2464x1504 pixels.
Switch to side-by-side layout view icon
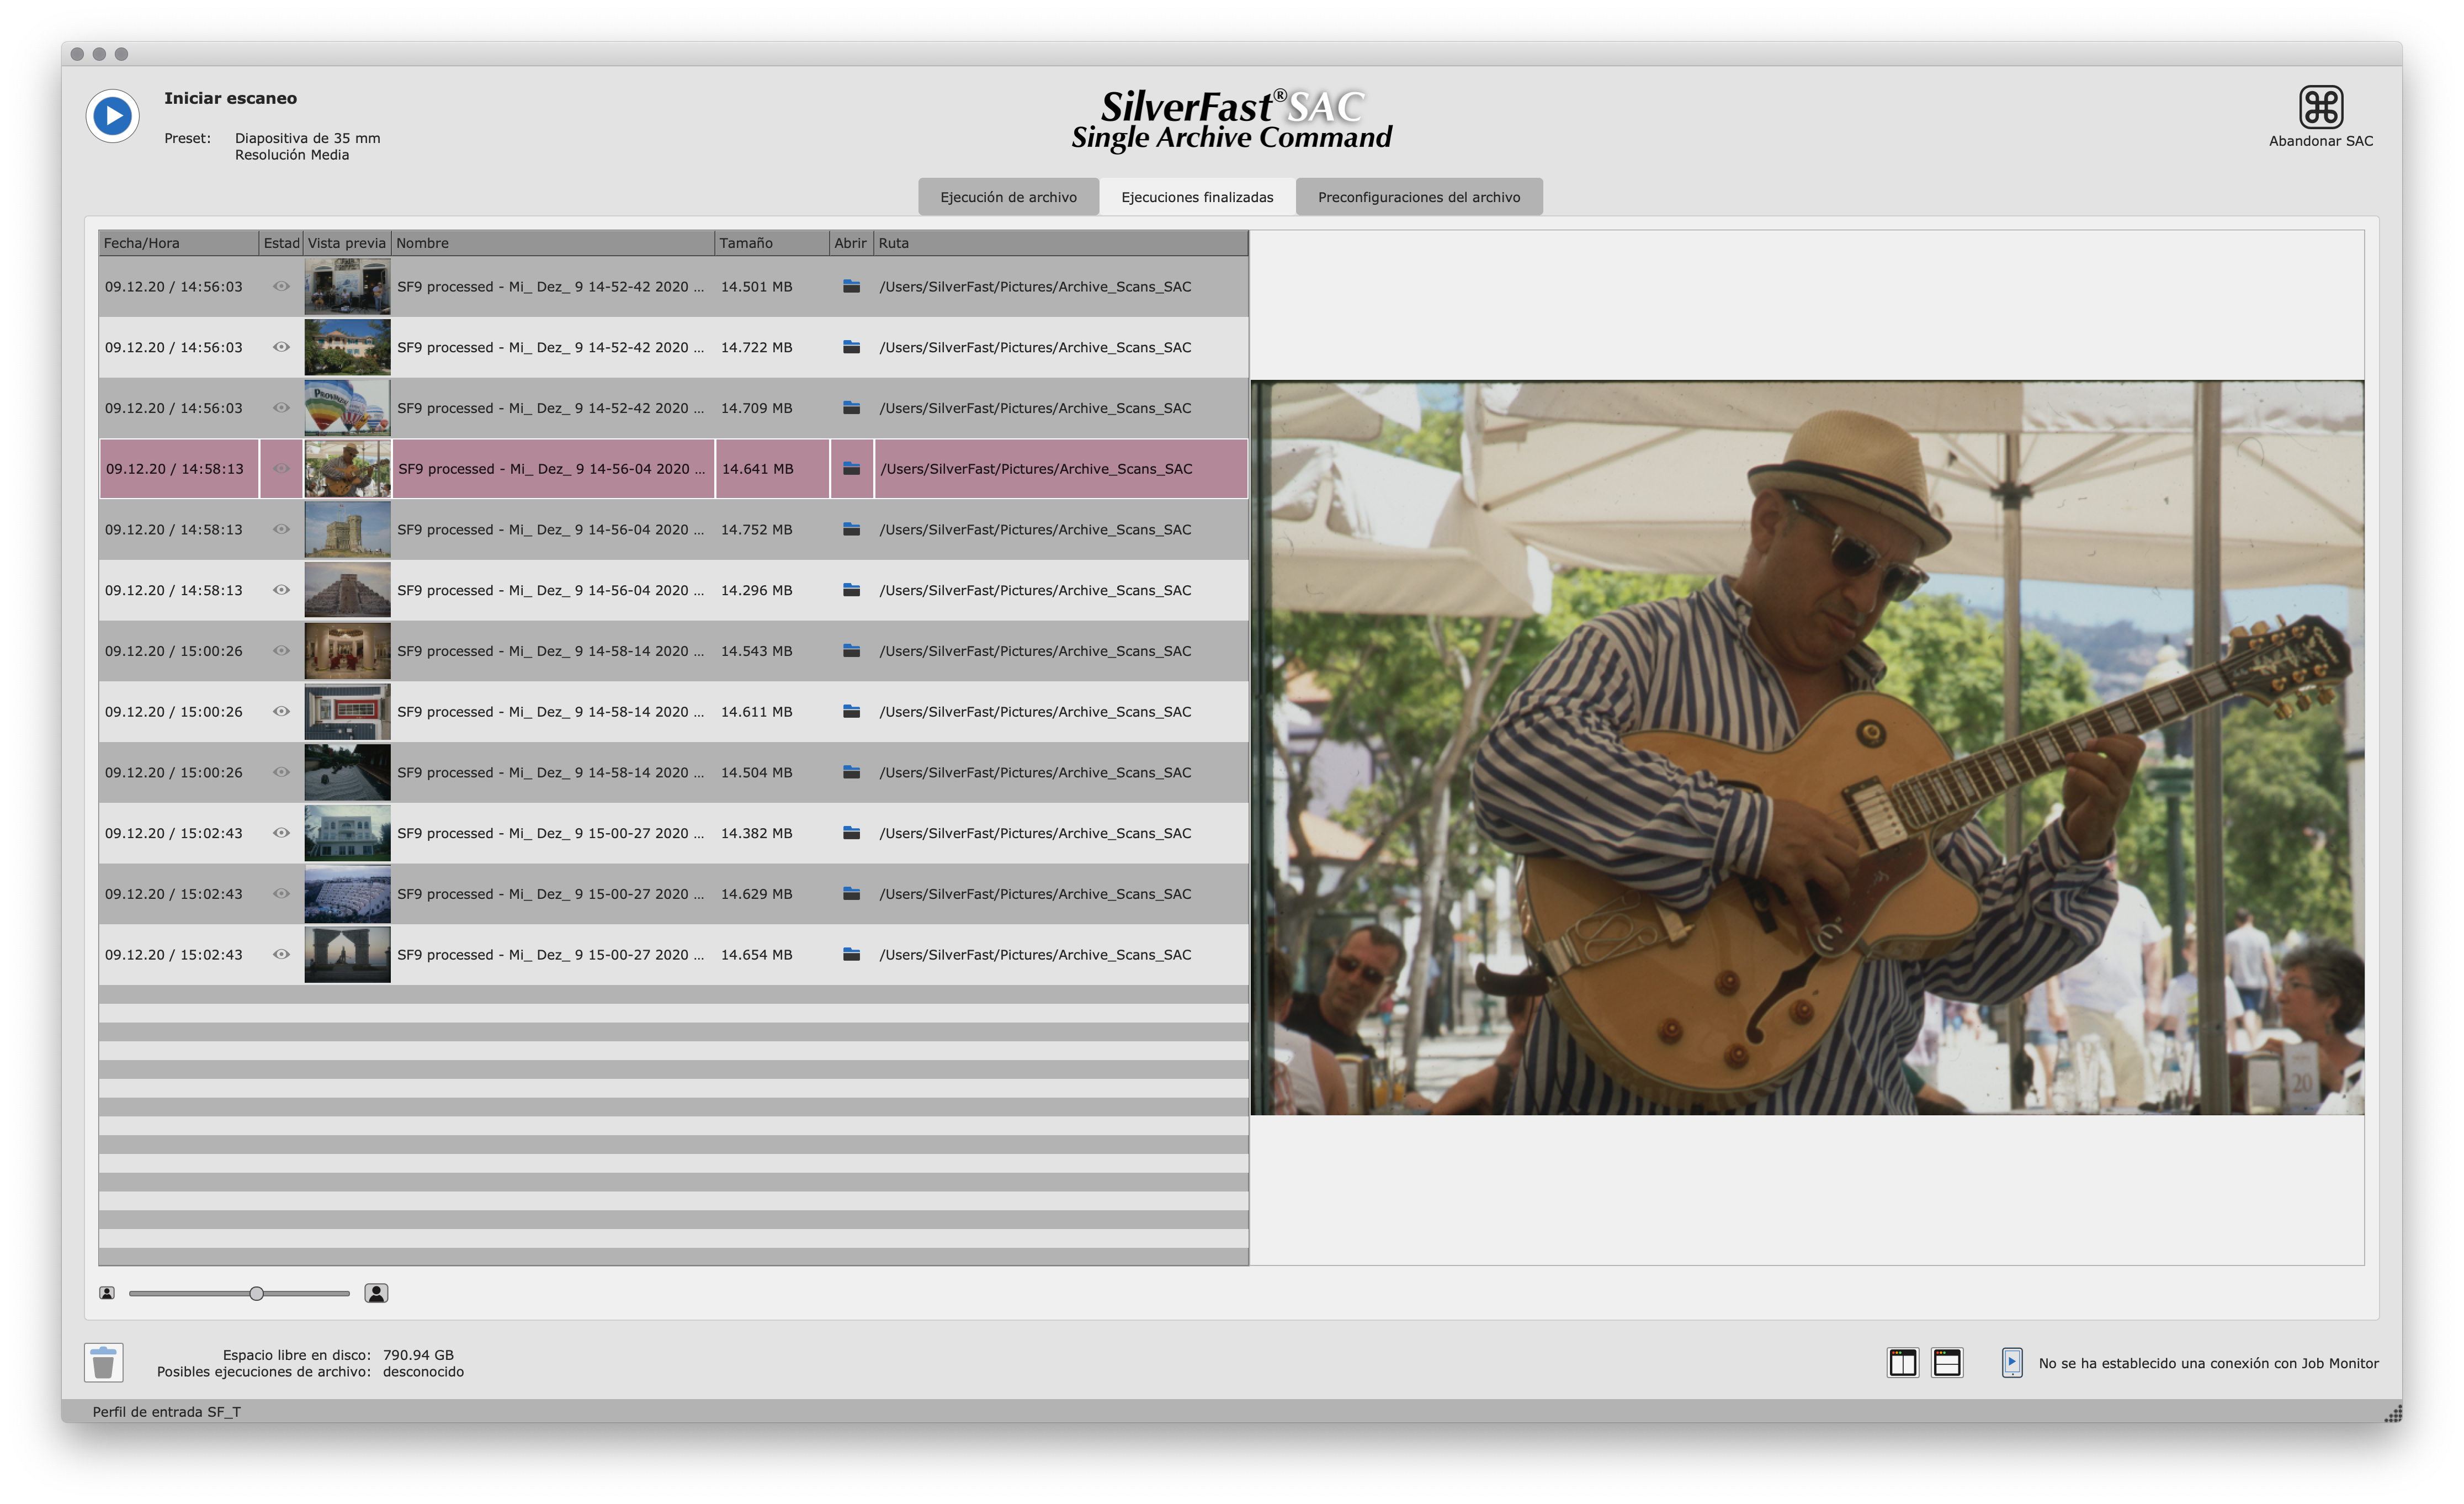point(1902,1362)
